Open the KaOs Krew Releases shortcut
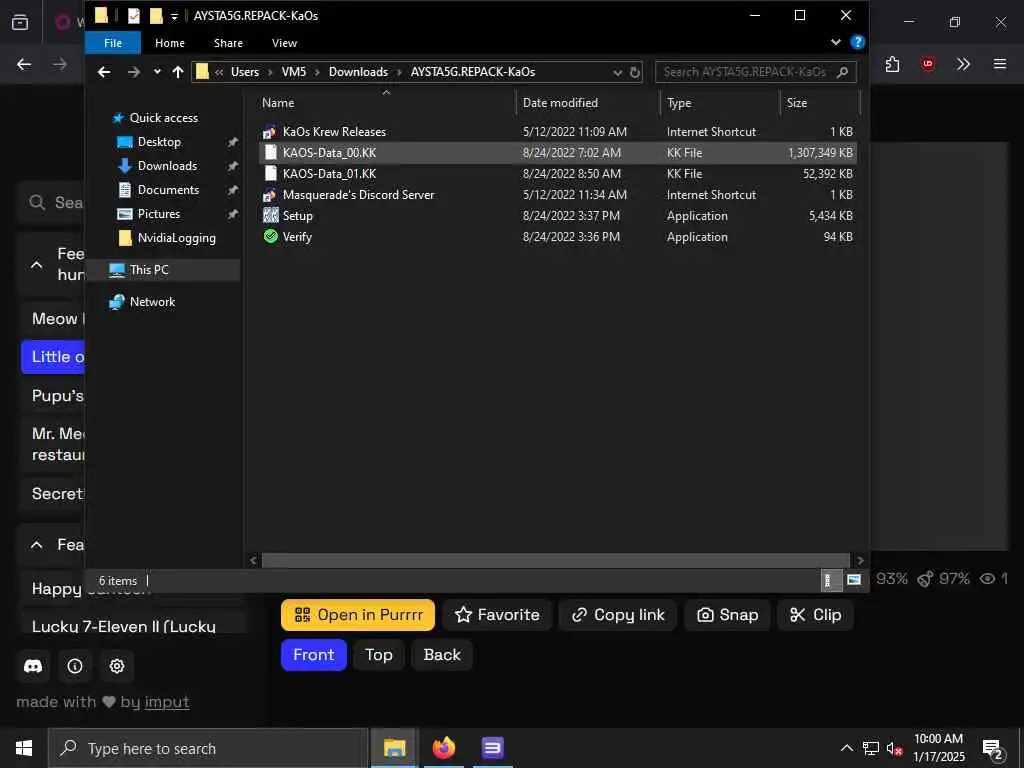Image resolution: width=1024 pixels, height=768 pixels. tap(334, 131)
